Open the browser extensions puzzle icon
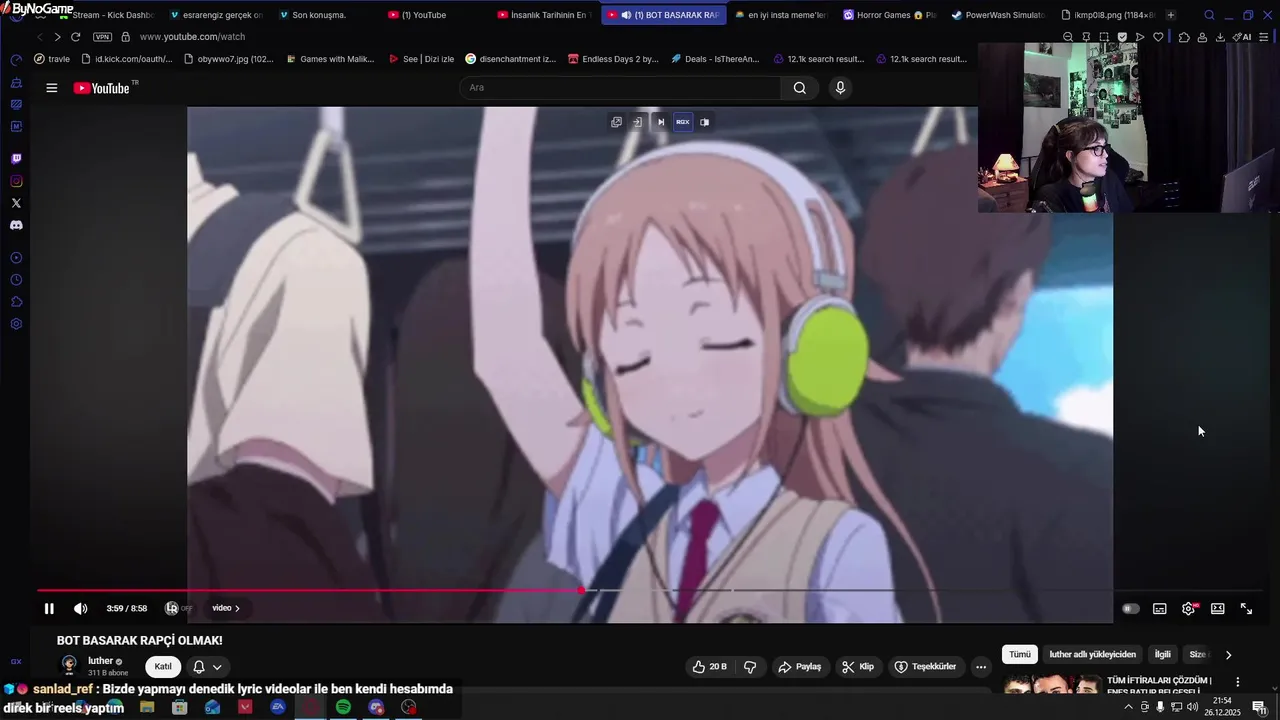The width and height of the screenshot is (1280, 720). pos(1184,37)
